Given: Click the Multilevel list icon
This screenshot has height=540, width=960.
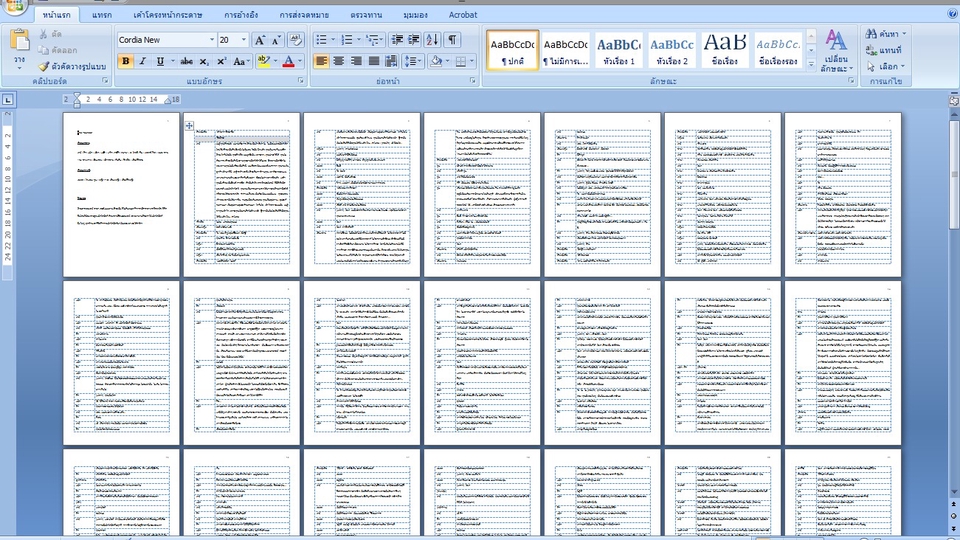Looking at the screenshot, I should [x=372, y=40].
